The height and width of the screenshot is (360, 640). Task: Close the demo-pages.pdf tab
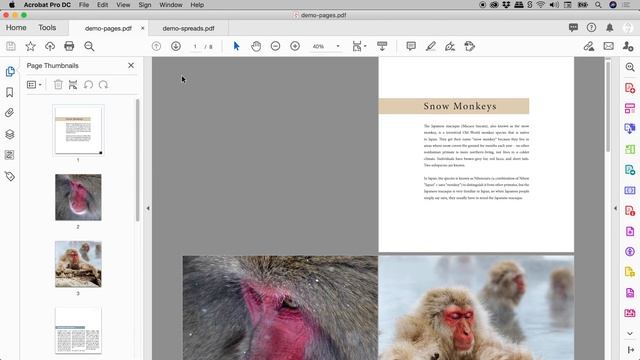(142, 28)
